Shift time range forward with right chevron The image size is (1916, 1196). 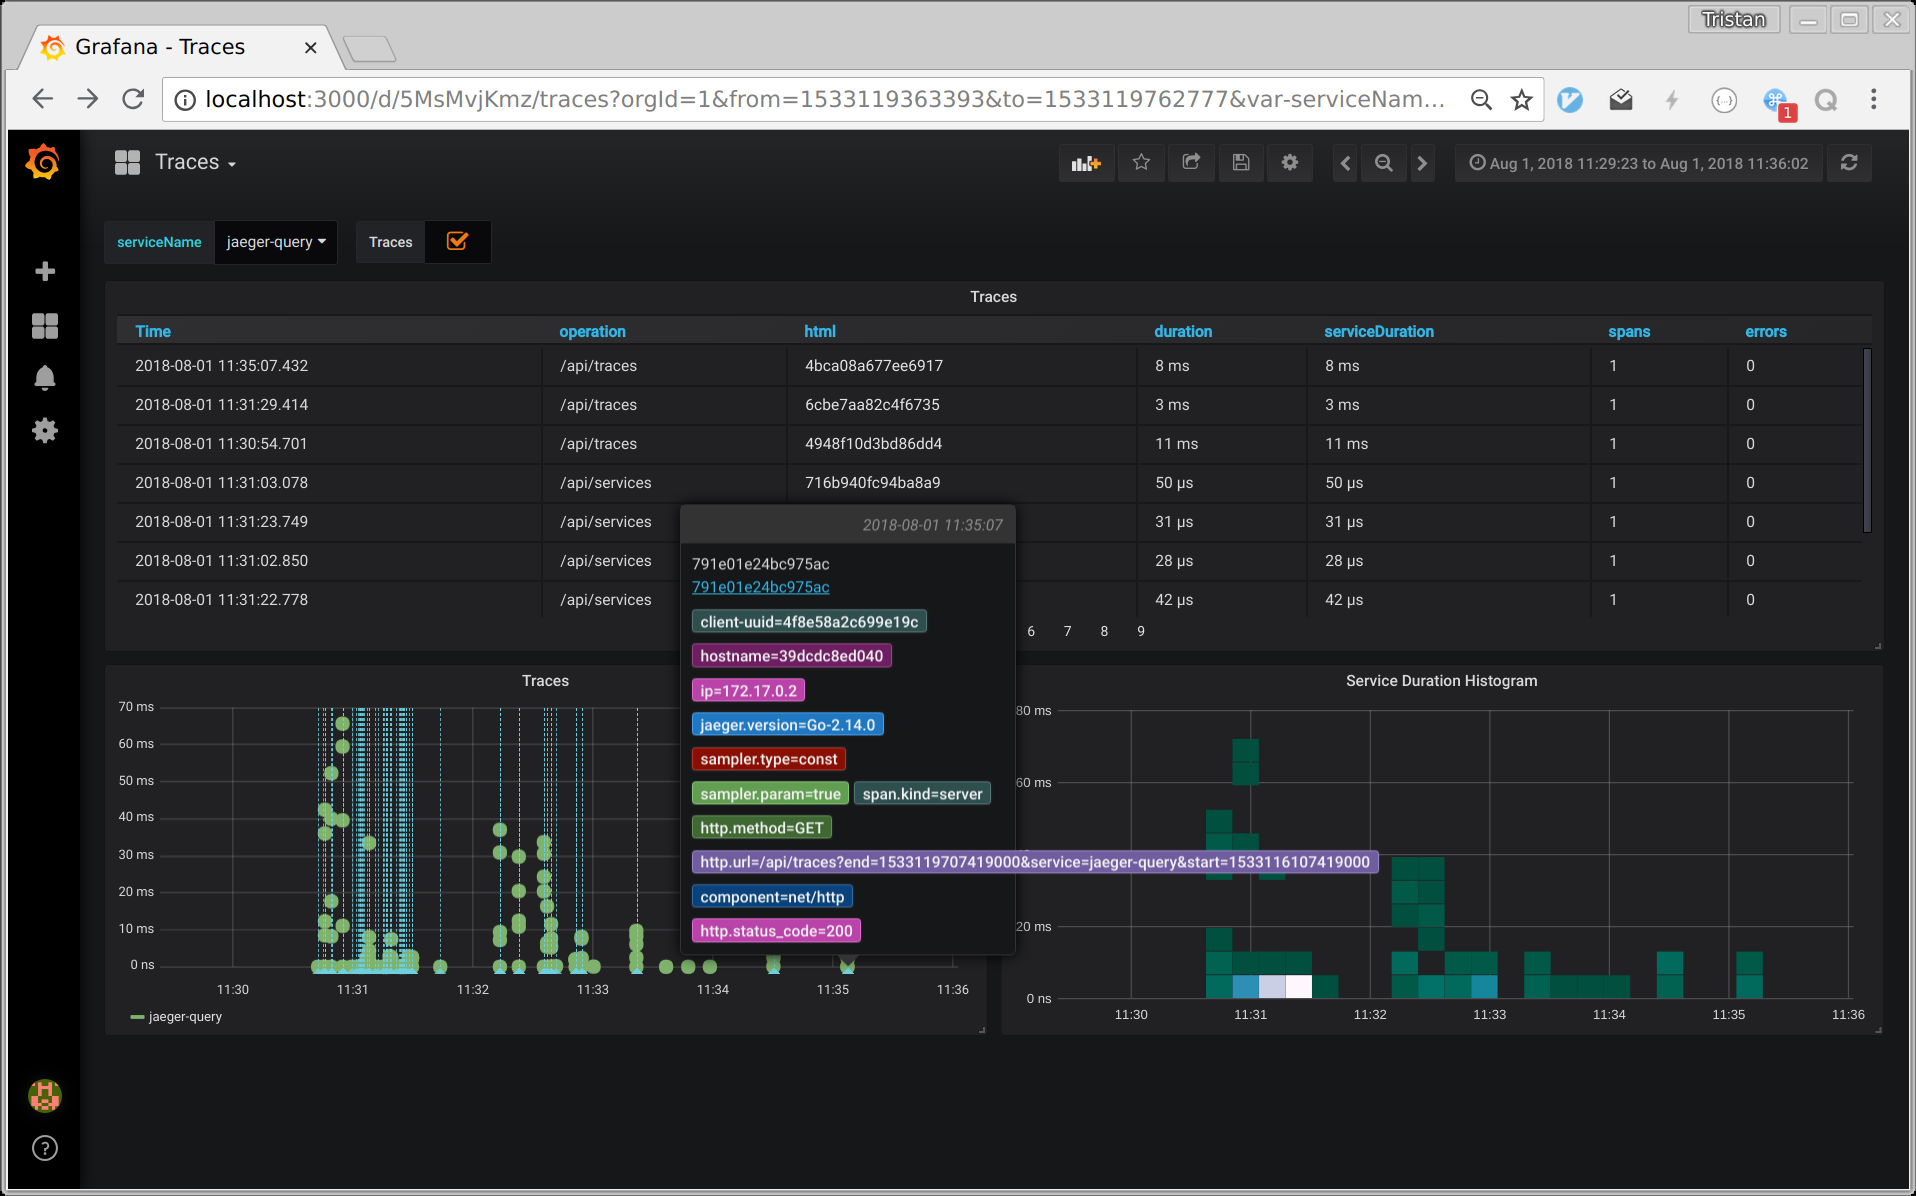[x=1422, y=163]
